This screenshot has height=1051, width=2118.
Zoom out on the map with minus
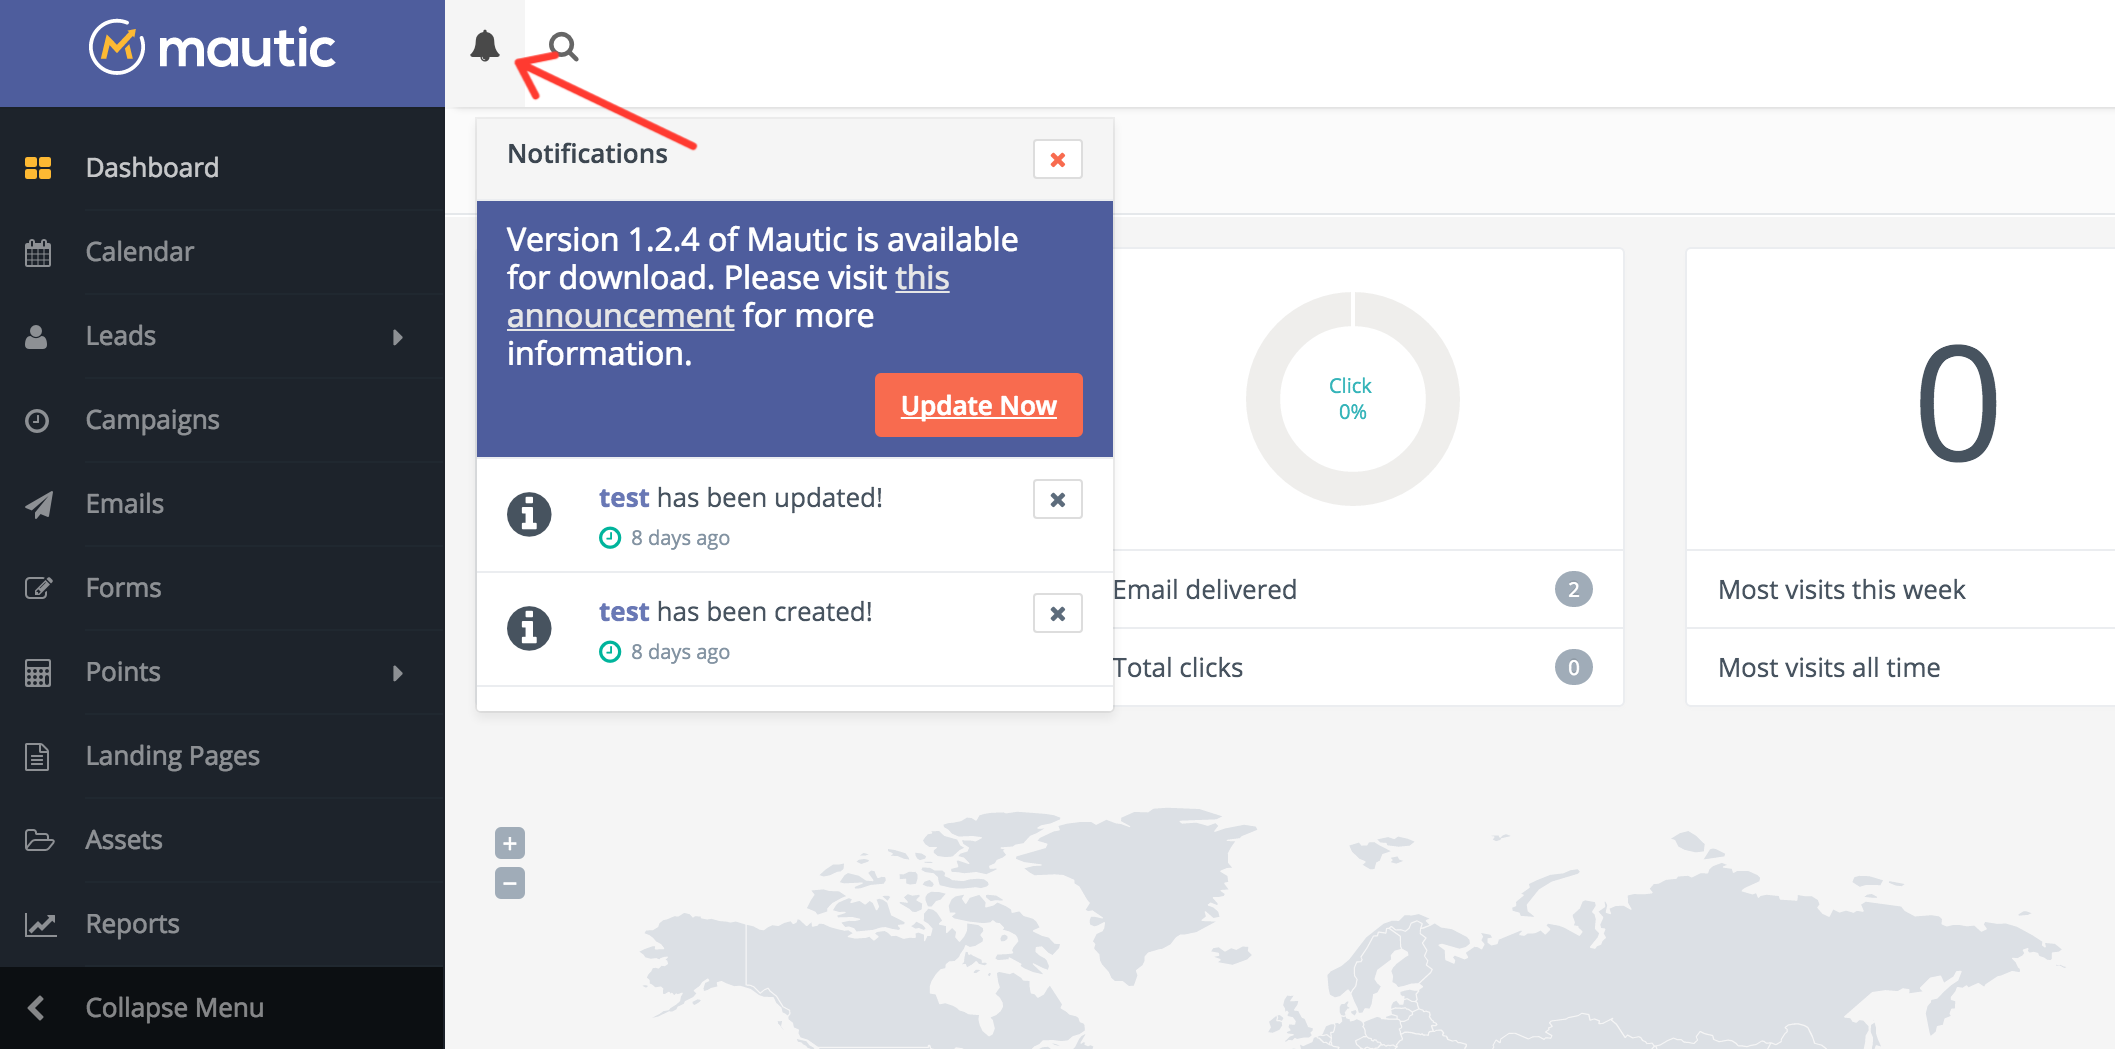pyautogui.click(x=510, y=884)
